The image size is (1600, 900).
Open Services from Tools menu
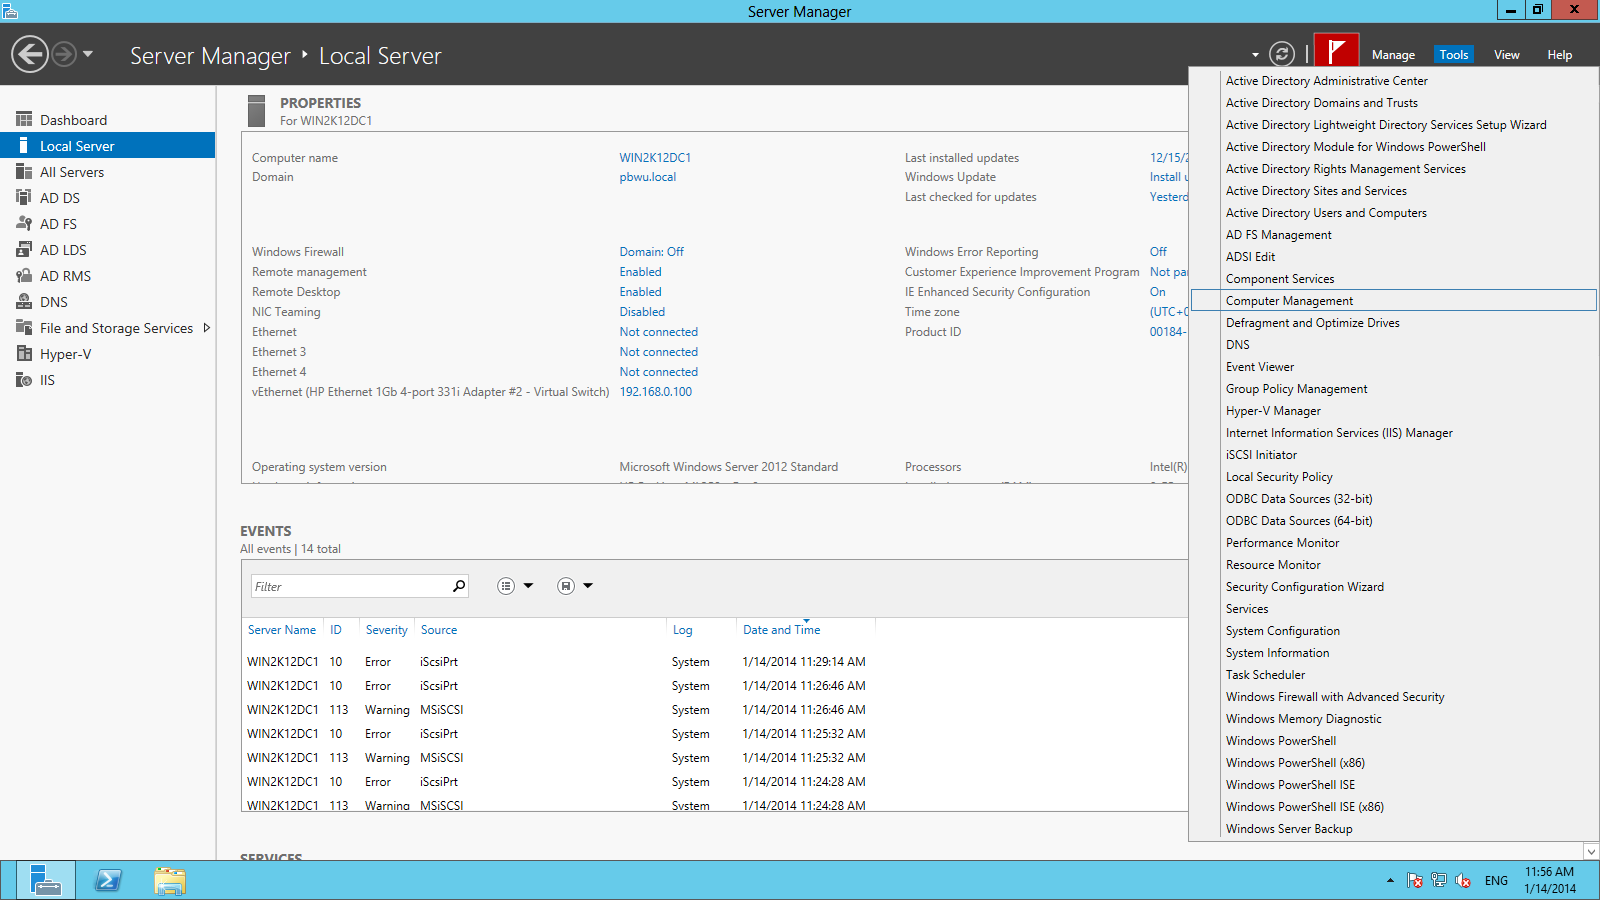click(1247, 609)
